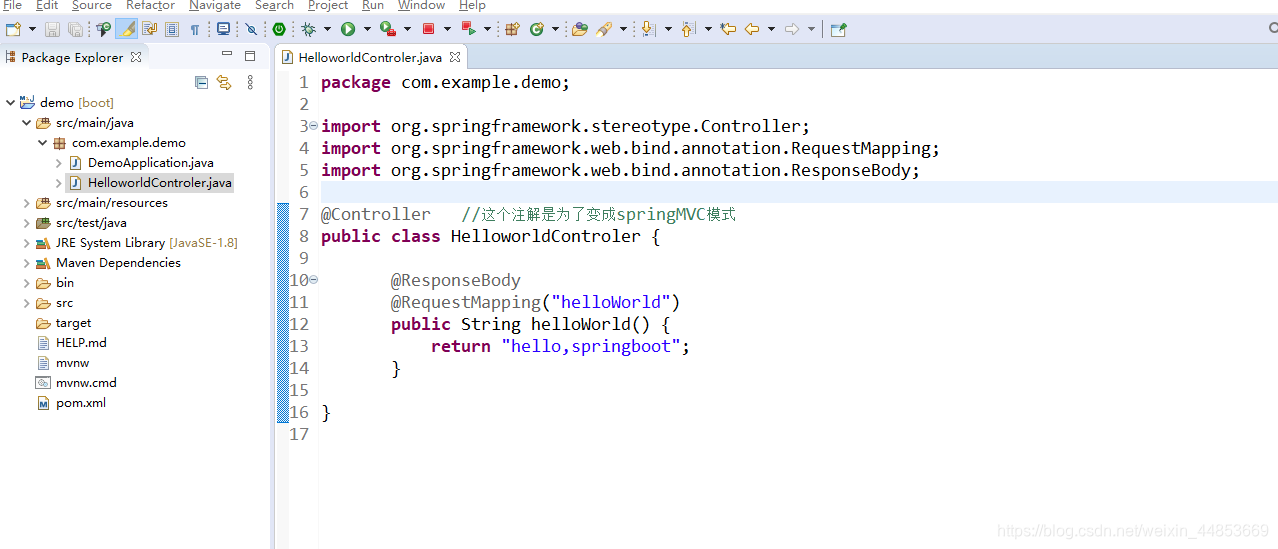Open the New Java Class dropdown
Screen dimensions: 1278x549
(555, 29)
